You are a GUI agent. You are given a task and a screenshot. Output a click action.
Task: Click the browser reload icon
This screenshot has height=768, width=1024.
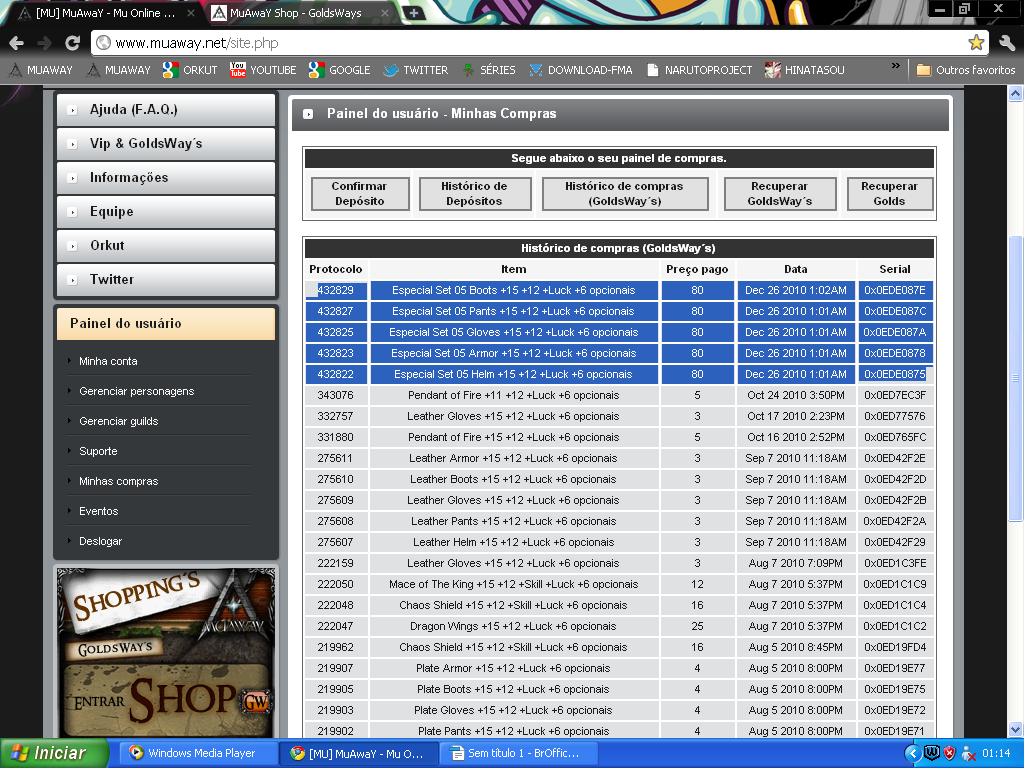(72, 43)
